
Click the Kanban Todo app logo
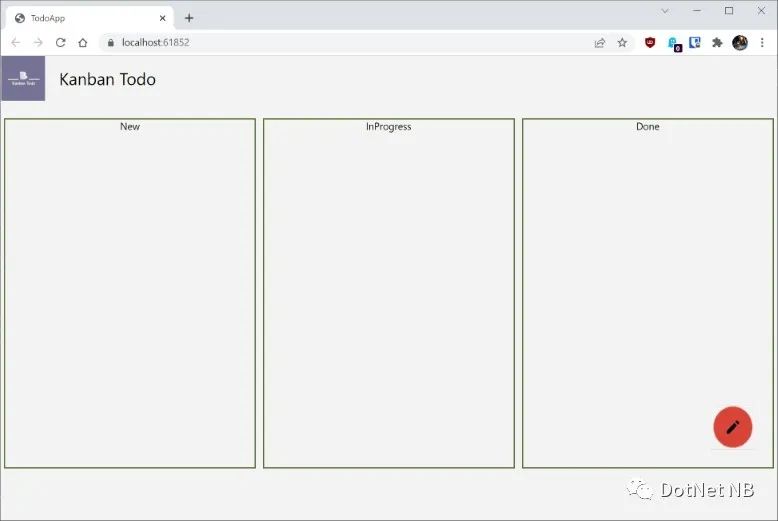coord(23,78)
